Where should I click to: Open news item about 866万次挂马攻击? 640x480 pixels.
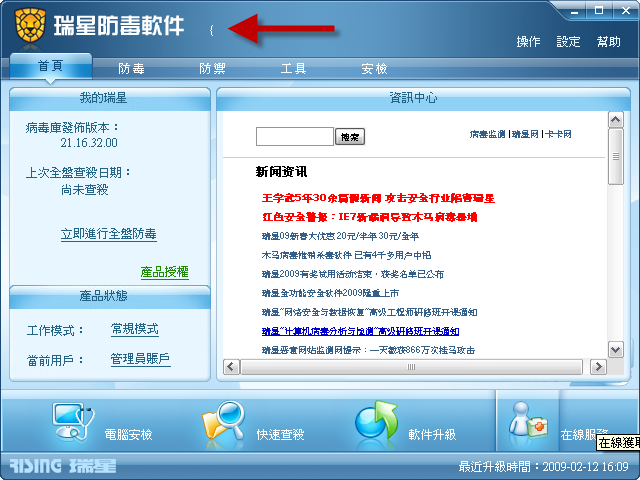click(368, 350)
